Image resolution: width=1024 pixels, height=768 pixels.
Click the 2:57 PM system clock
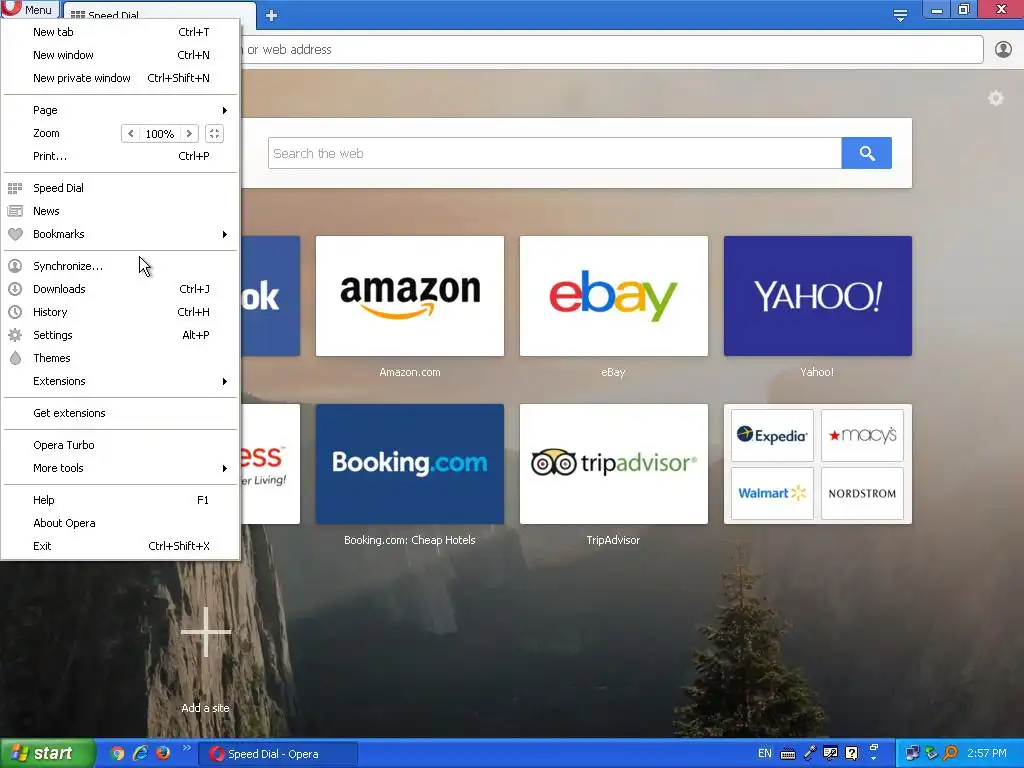[x=987, y=753]
